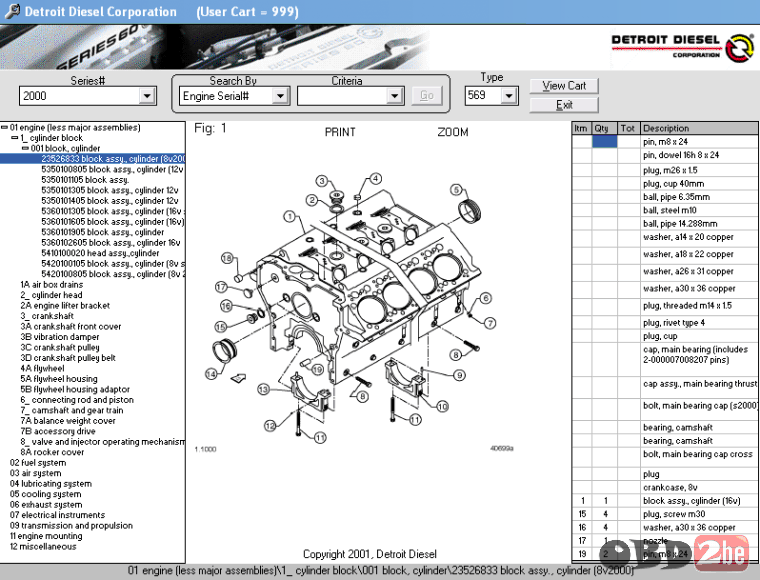The width and height of the screenshot is (760, 580).
Task: Open 3_ crankshaft section
Action: pyautogui.click(x=47, y=316)
